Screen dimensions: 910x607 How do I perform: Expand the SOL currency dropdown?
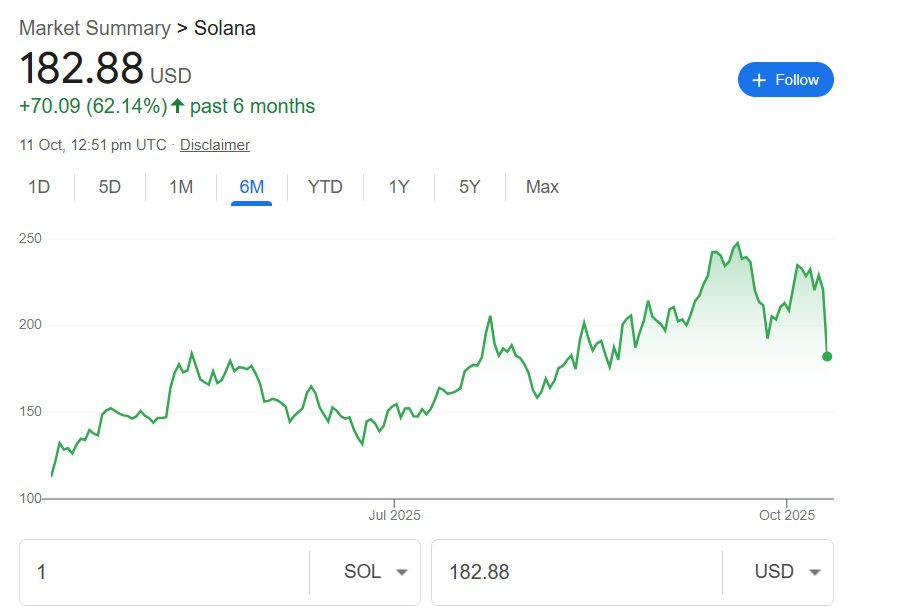tap(375, 572)
